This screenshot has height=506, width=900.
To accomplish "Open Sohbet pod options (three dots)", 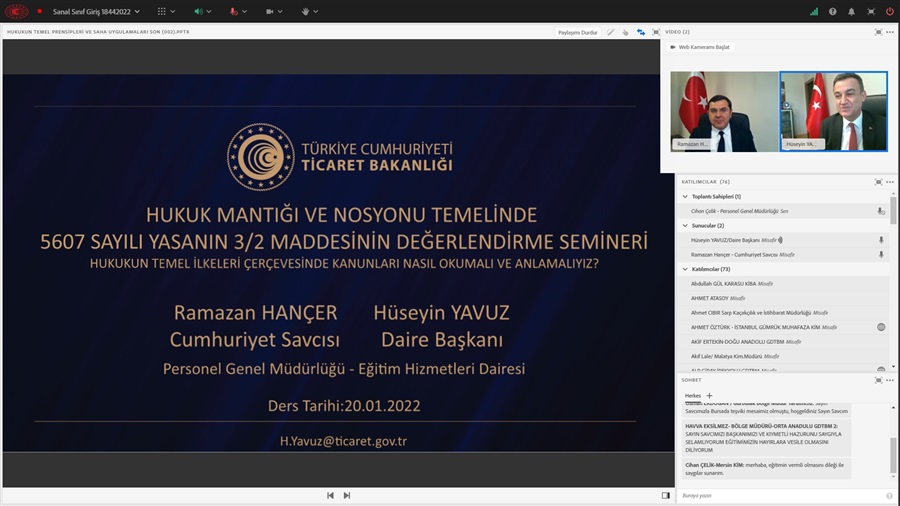I will coord(890,380).
